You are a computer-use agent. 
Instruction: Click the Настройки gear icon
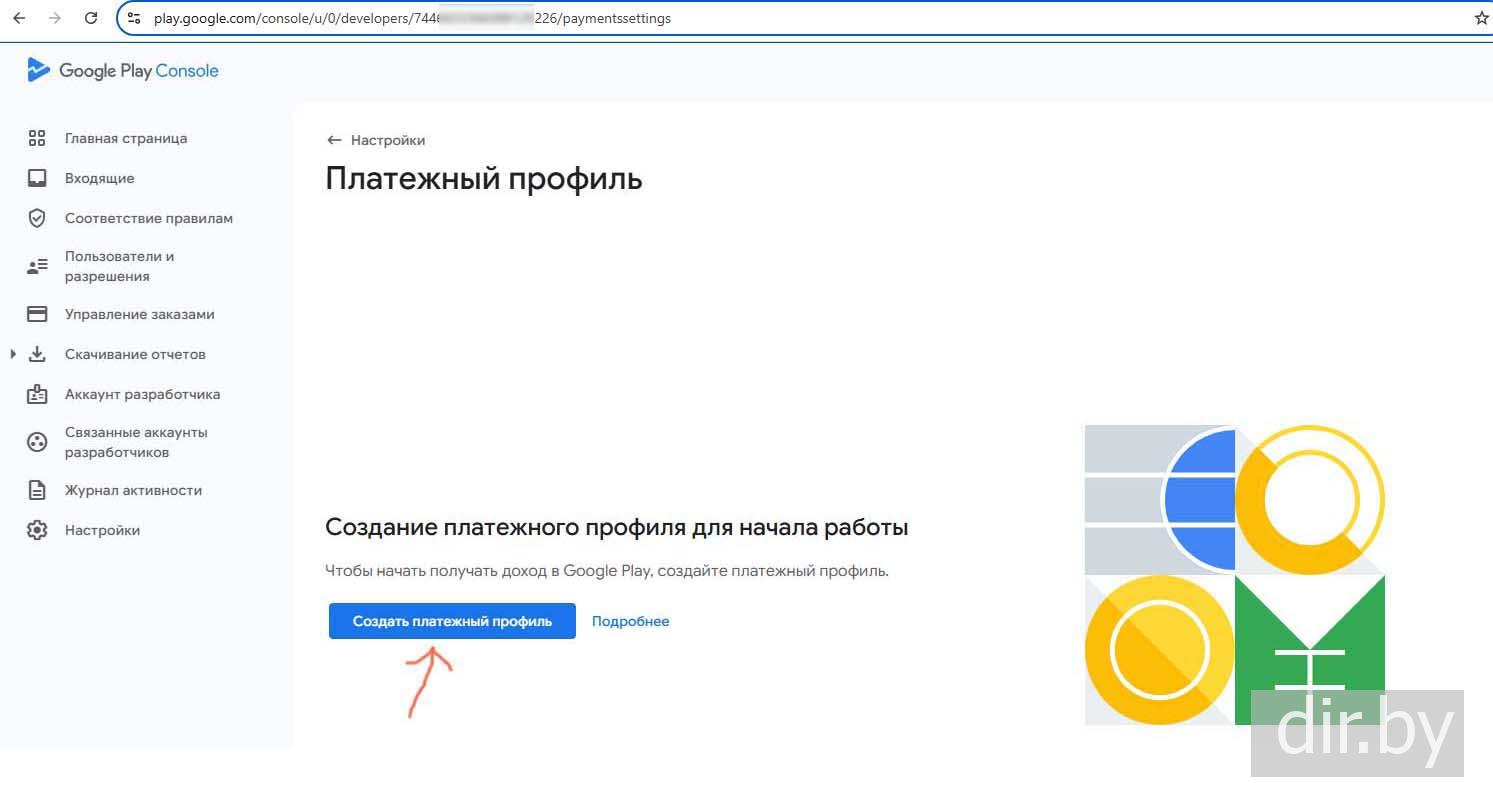pos(37,530)
